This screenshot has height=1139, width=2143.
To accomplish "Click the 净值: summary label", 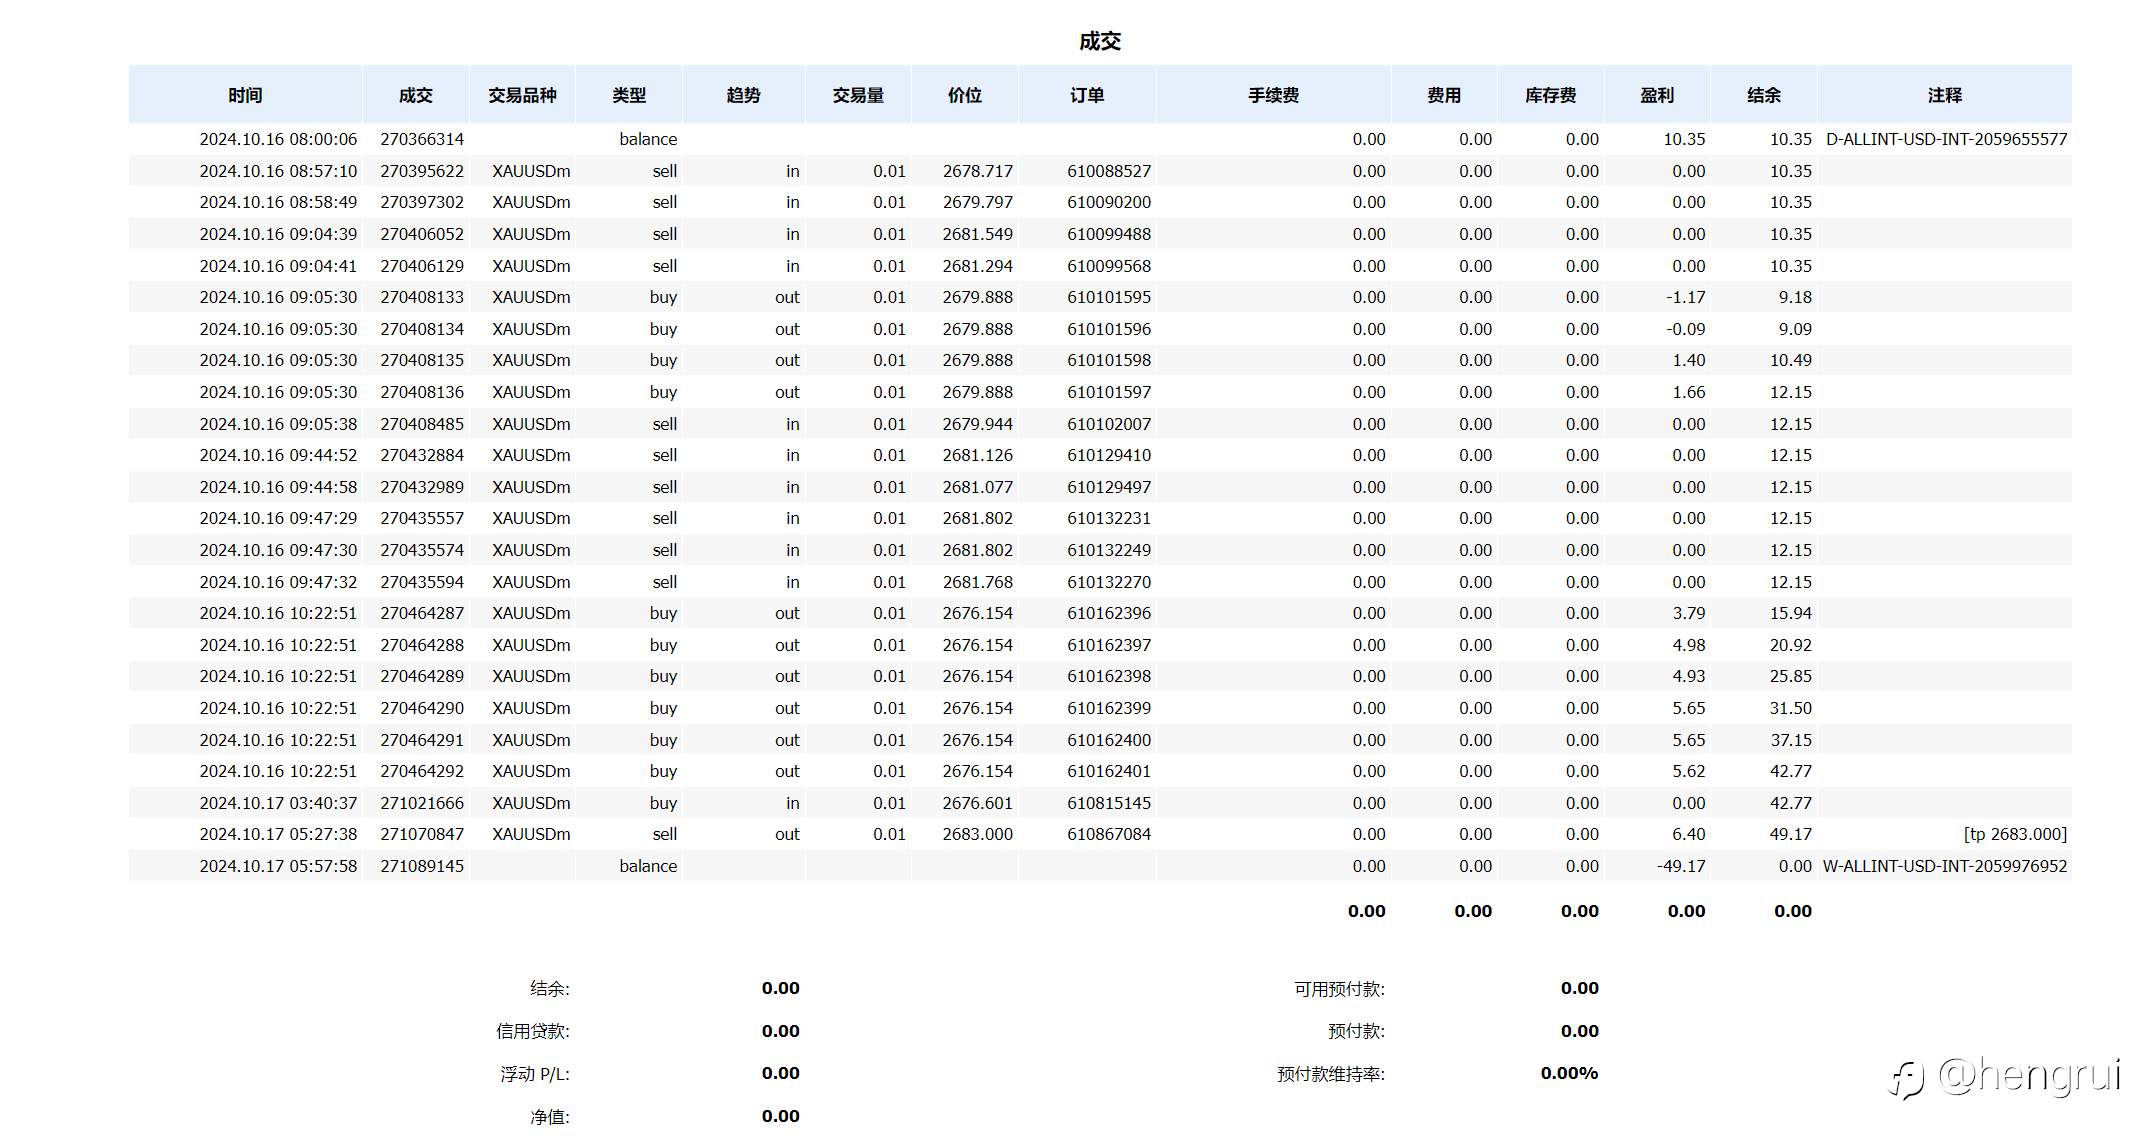I will (x=550, y=1117).
